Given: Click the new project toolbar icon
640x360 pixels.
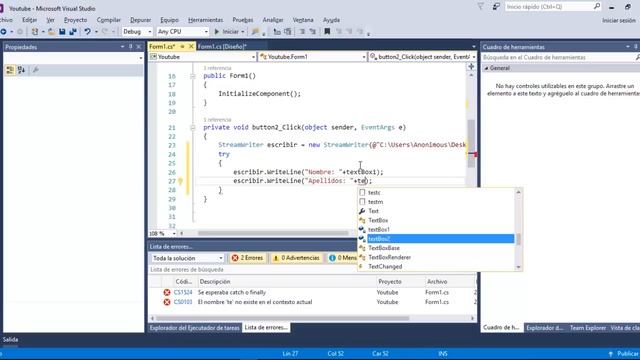Looking at the screenshot, I should click(35, 31).
